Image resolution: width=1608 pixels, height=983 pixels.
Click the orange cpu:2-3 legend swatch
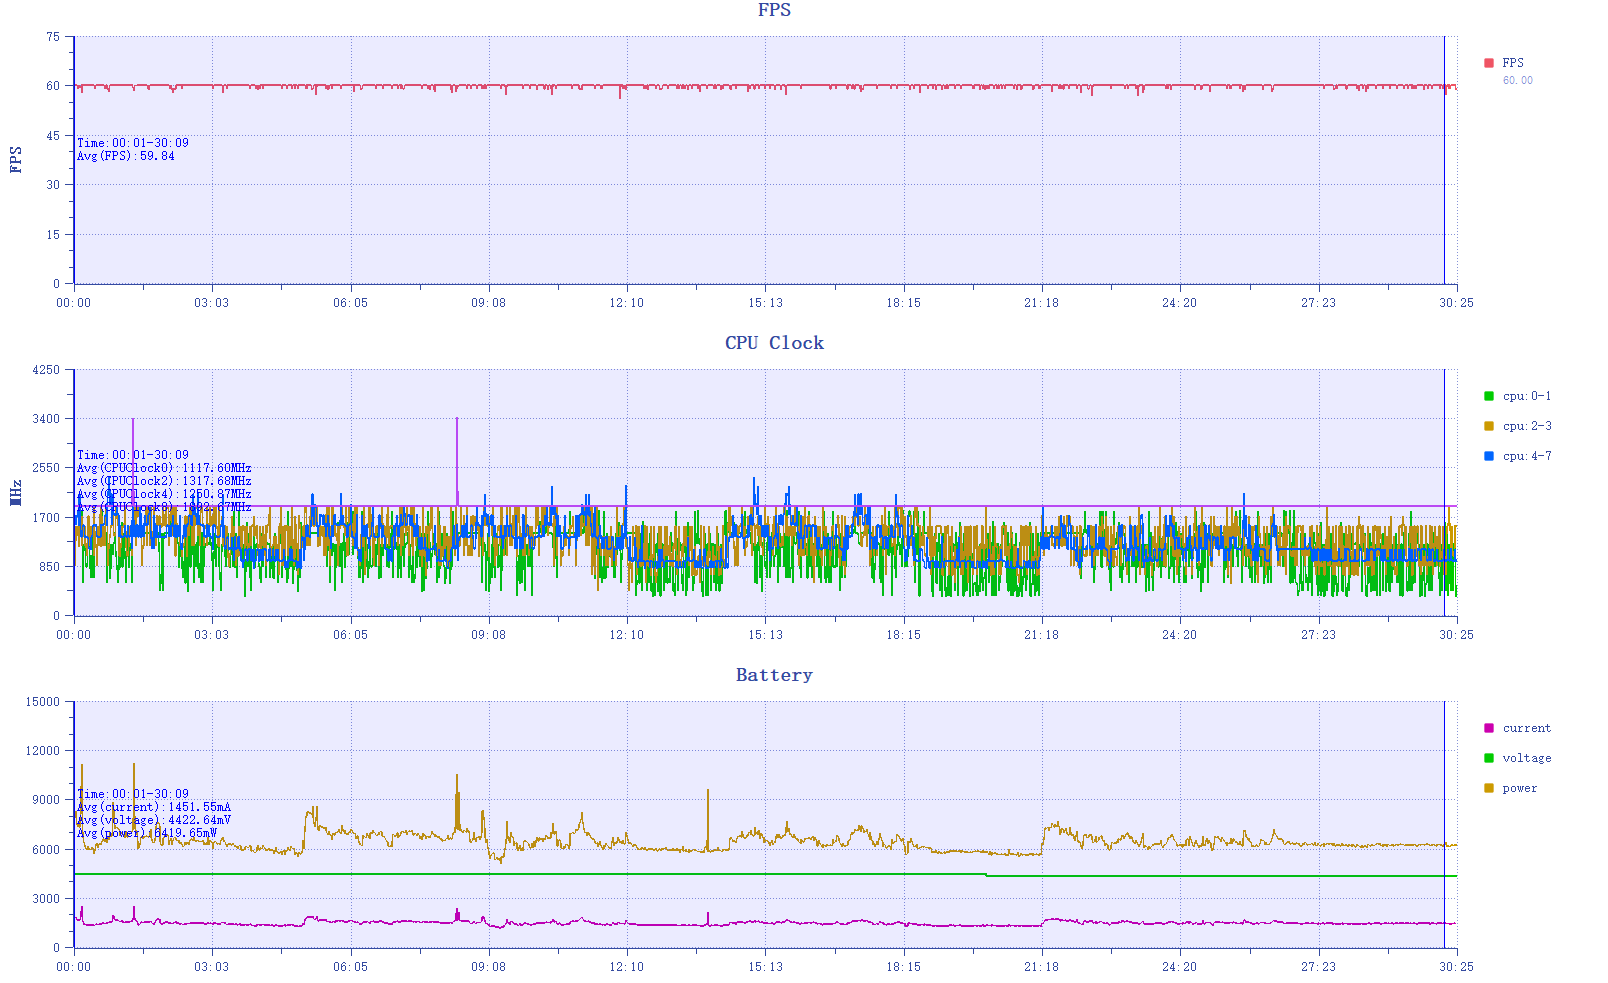pyautogui.click(x=1488, y=426)
